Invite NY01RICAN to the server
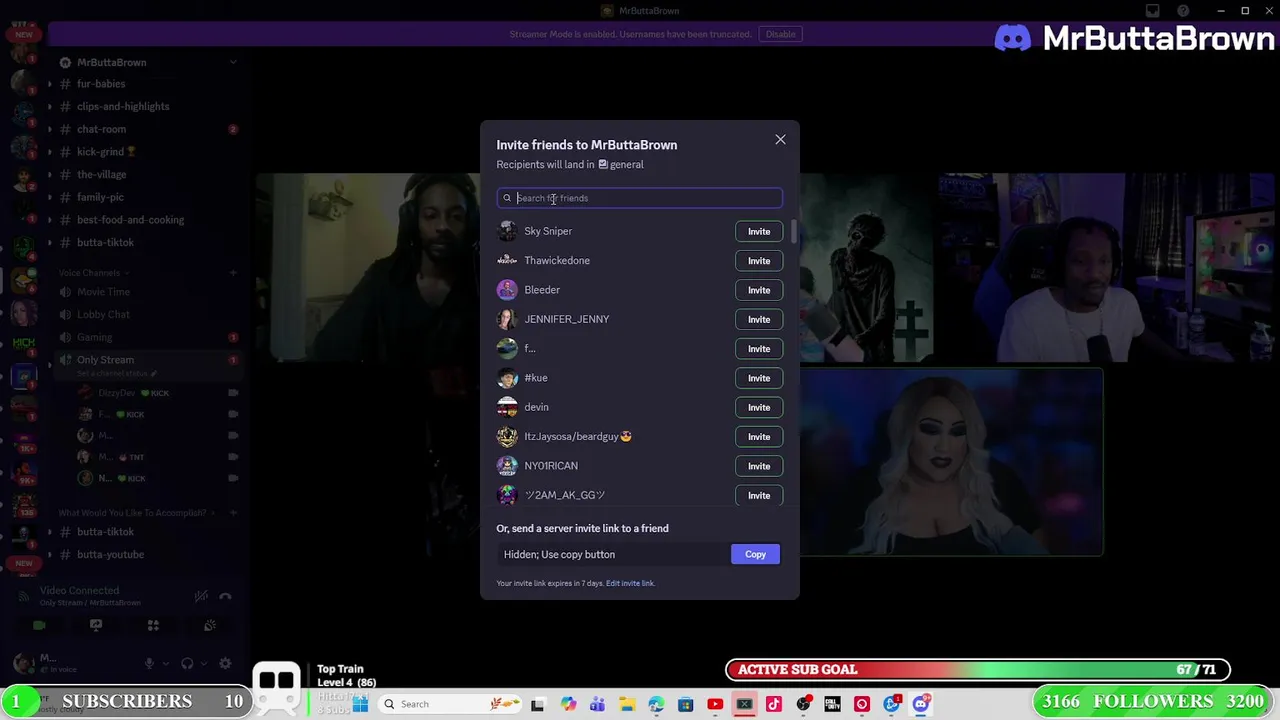 pos(759,466)
